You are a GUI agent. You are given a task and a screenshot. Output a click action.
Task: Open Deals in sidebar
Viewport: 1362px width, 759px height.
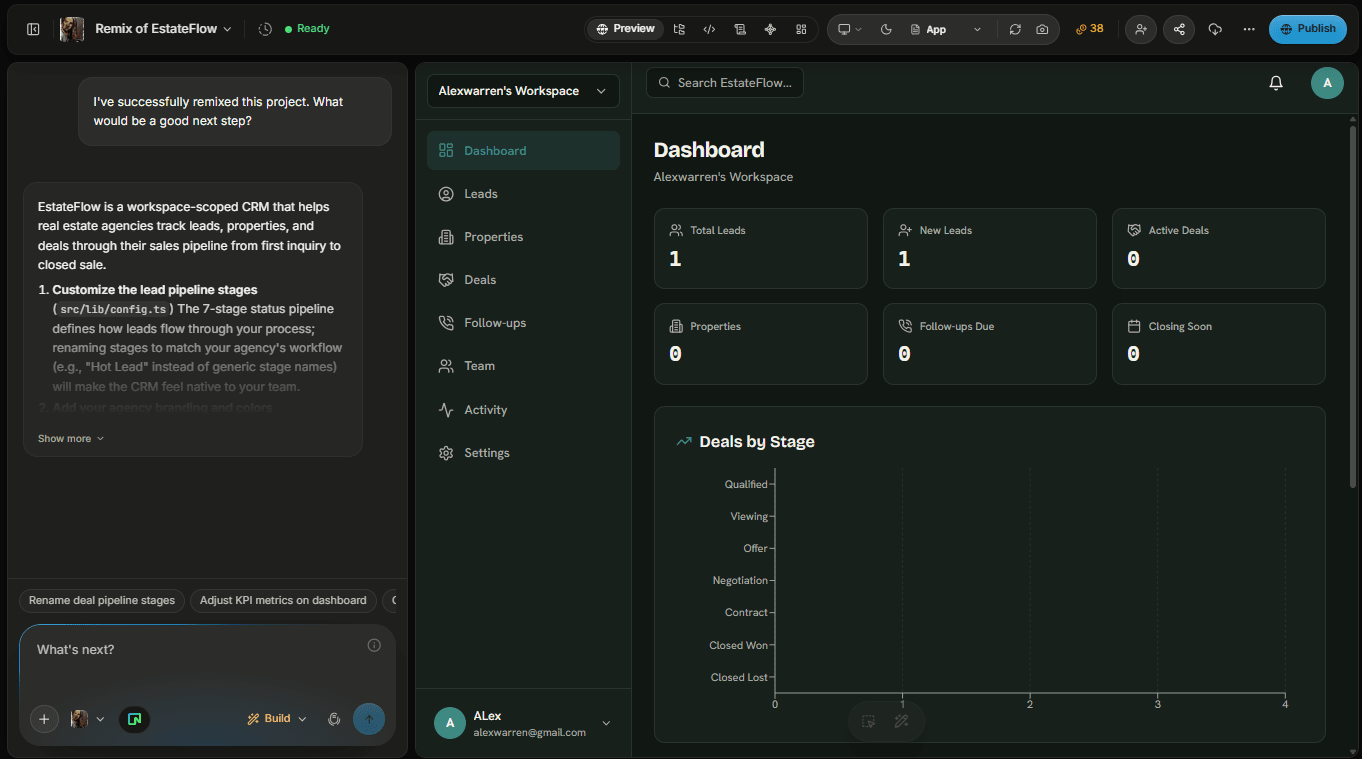pyautogui.click(x=523, y=280)
